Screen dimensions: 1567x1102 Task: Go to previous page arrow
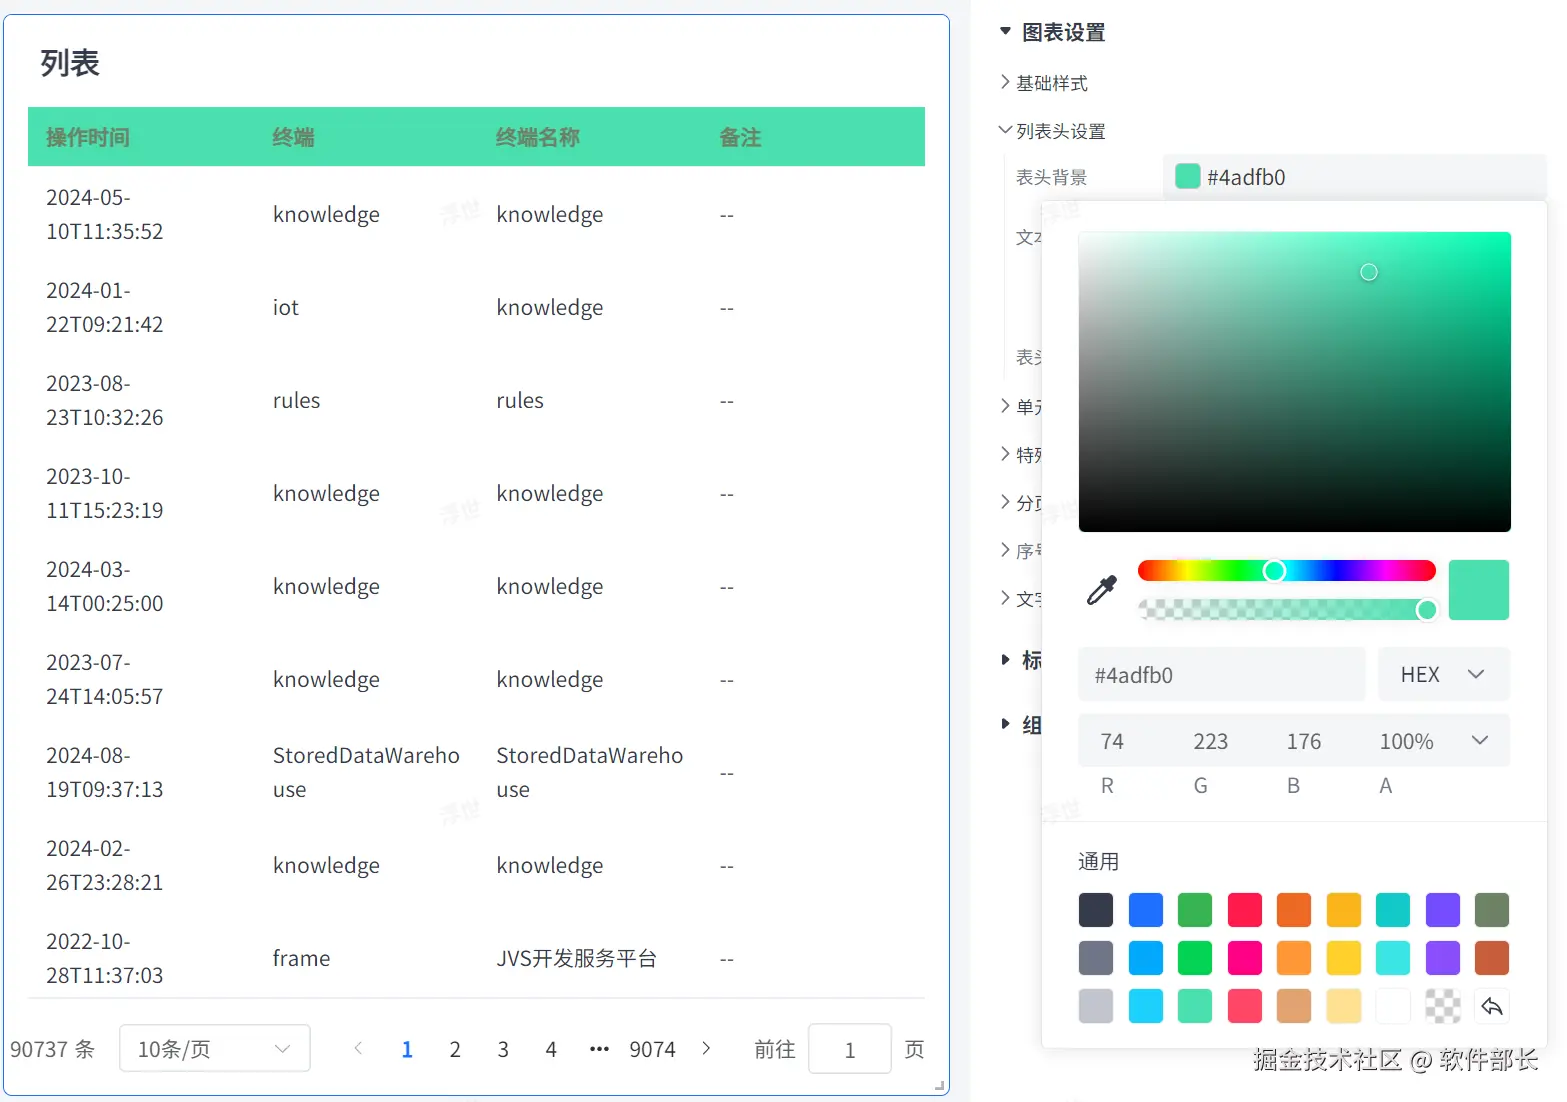pos(358,1048)
